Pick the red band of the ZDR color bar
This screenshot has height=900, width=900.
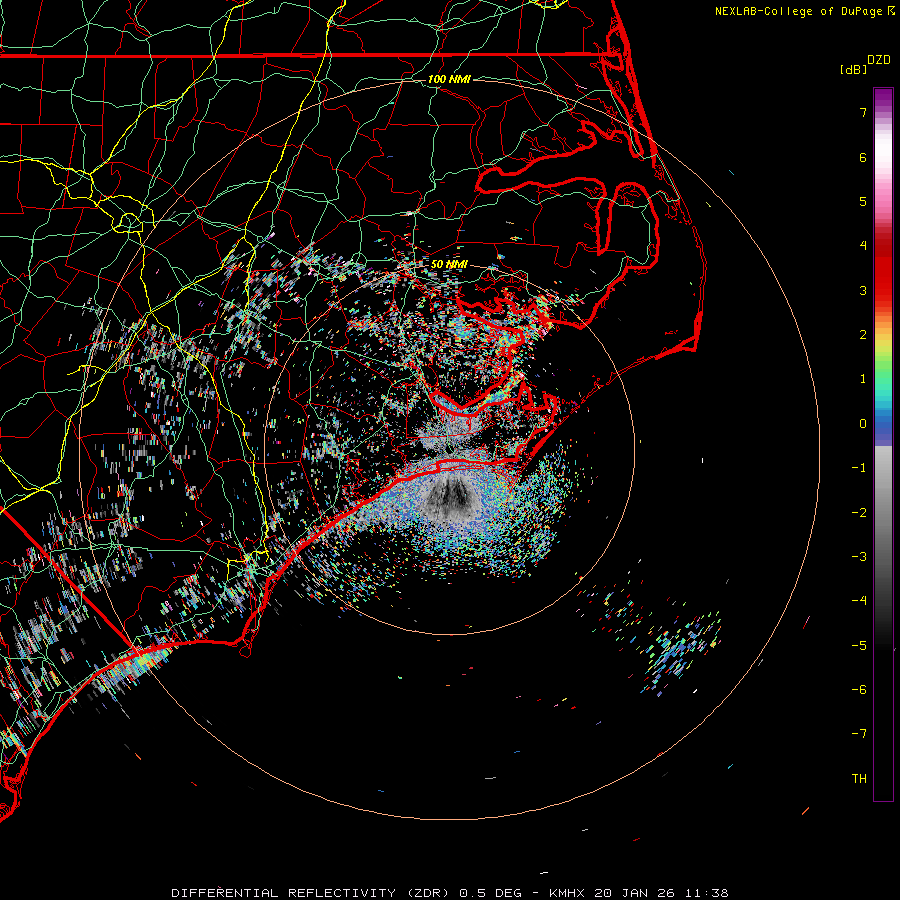click(883, 270)
